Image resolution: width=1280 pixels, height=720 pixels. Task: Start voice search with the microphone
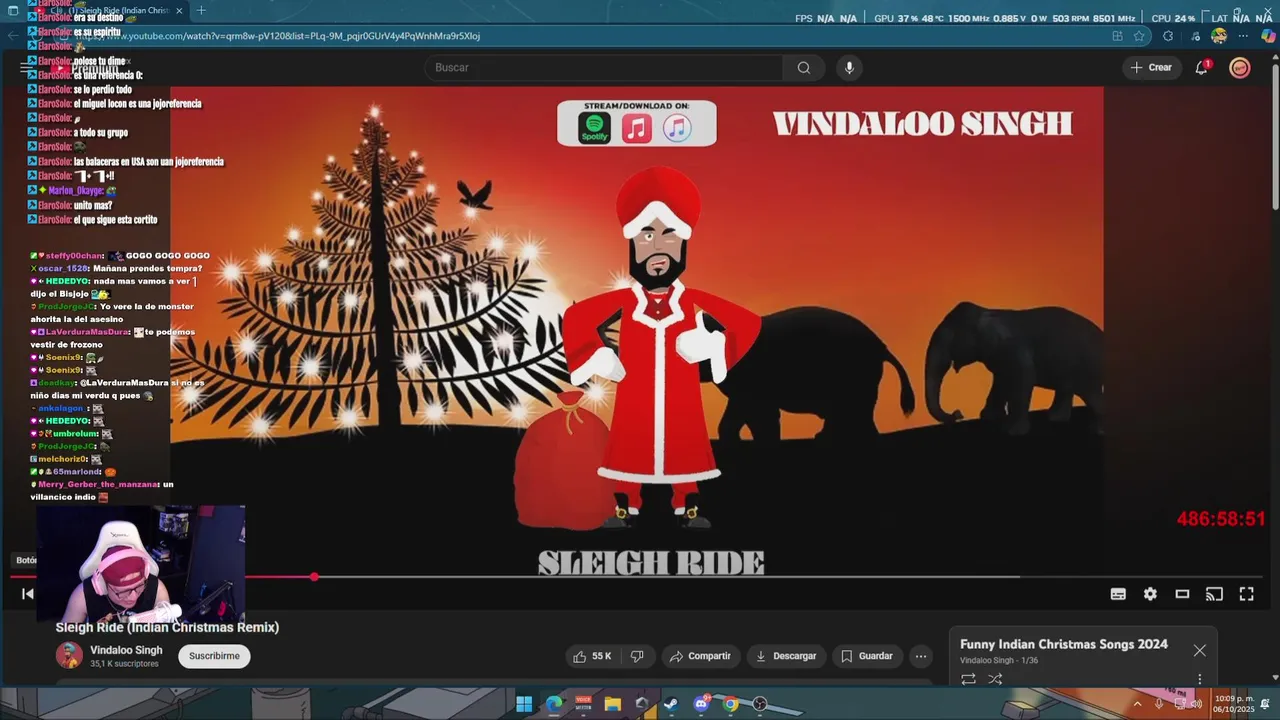click(849, 67)
